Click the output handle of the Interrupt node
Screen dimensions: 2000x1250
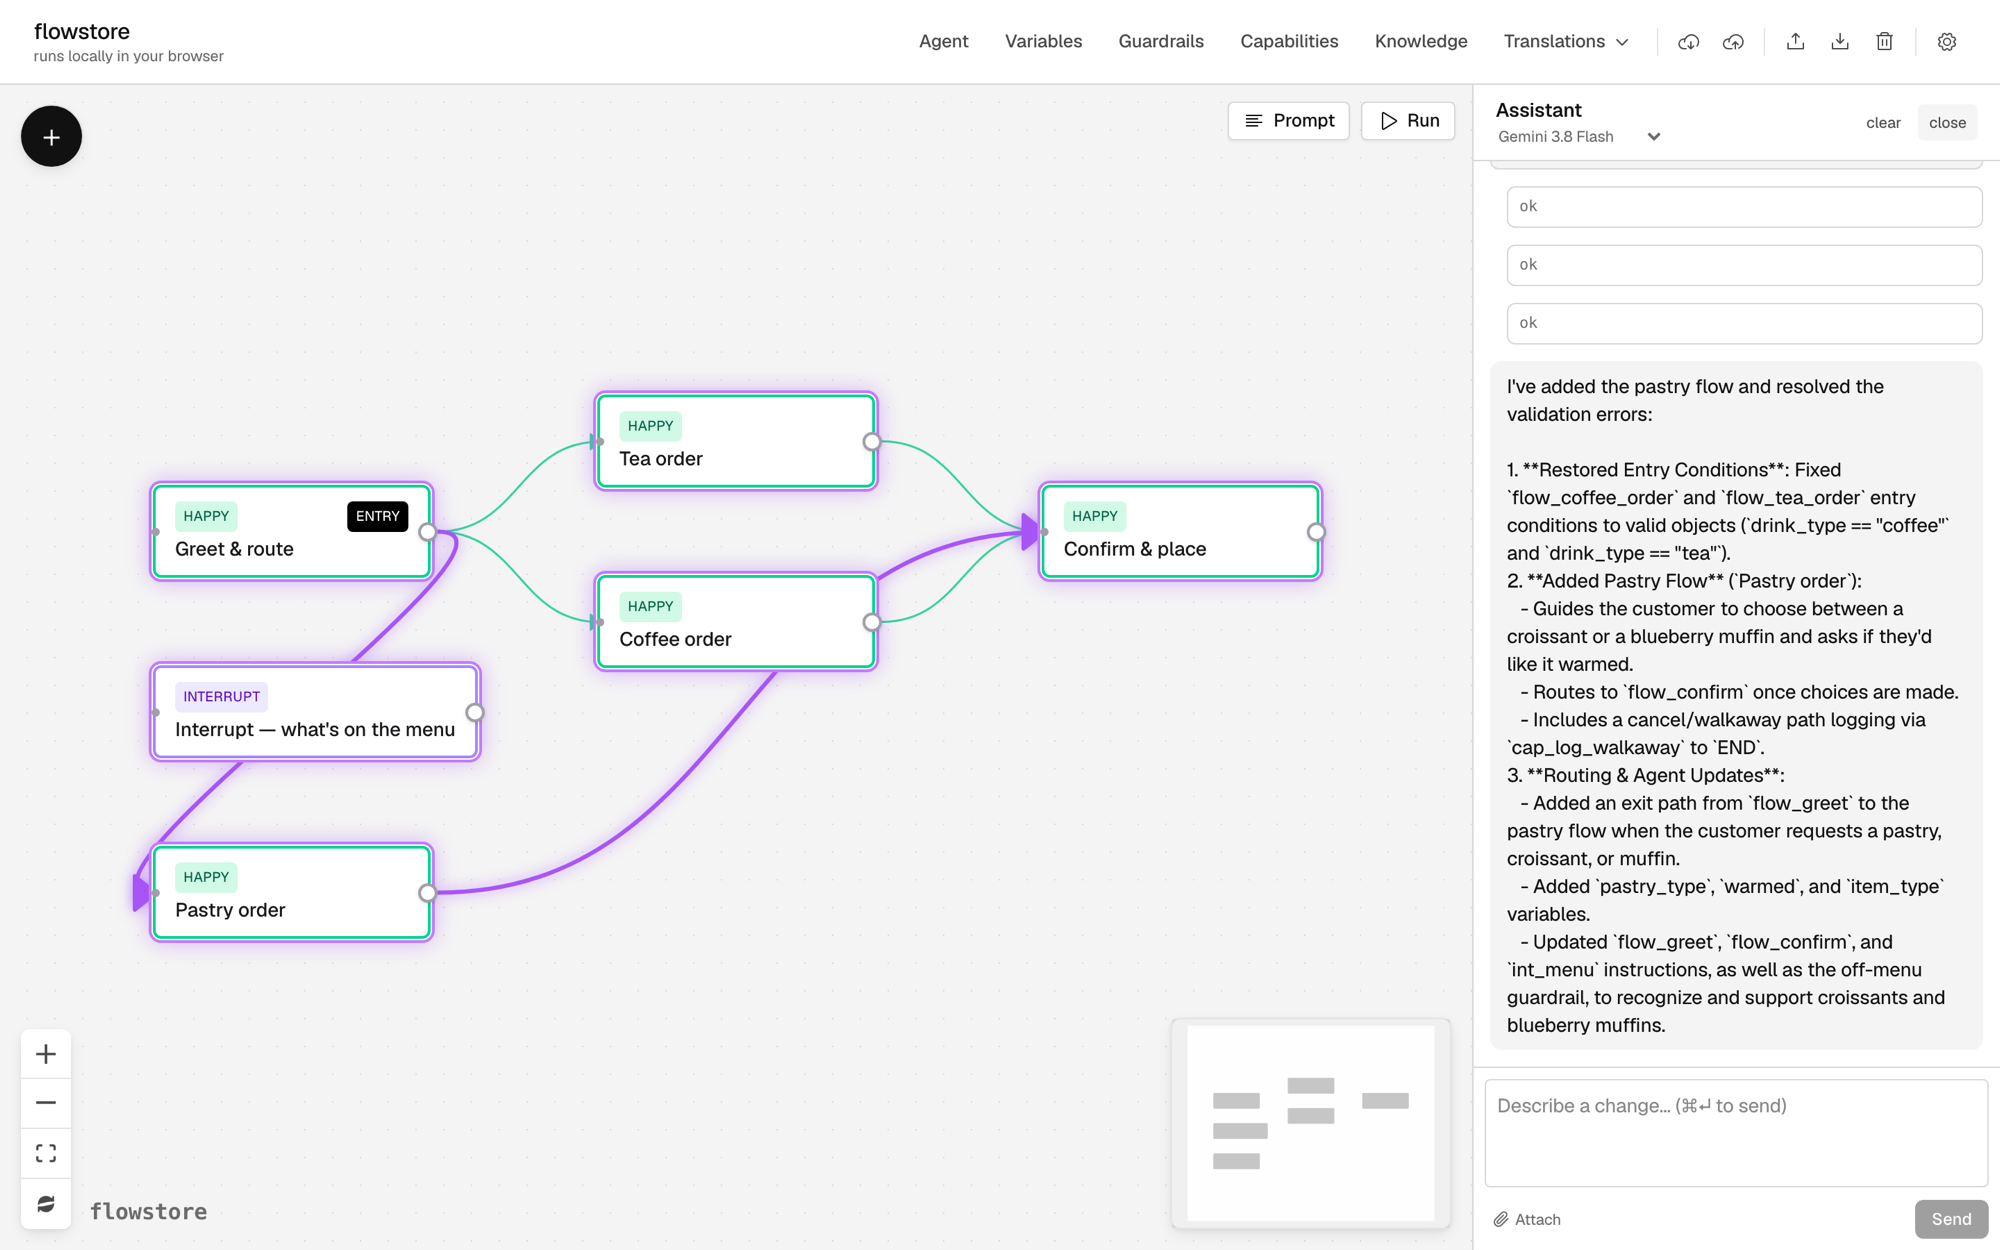click(x=475, y=712)
